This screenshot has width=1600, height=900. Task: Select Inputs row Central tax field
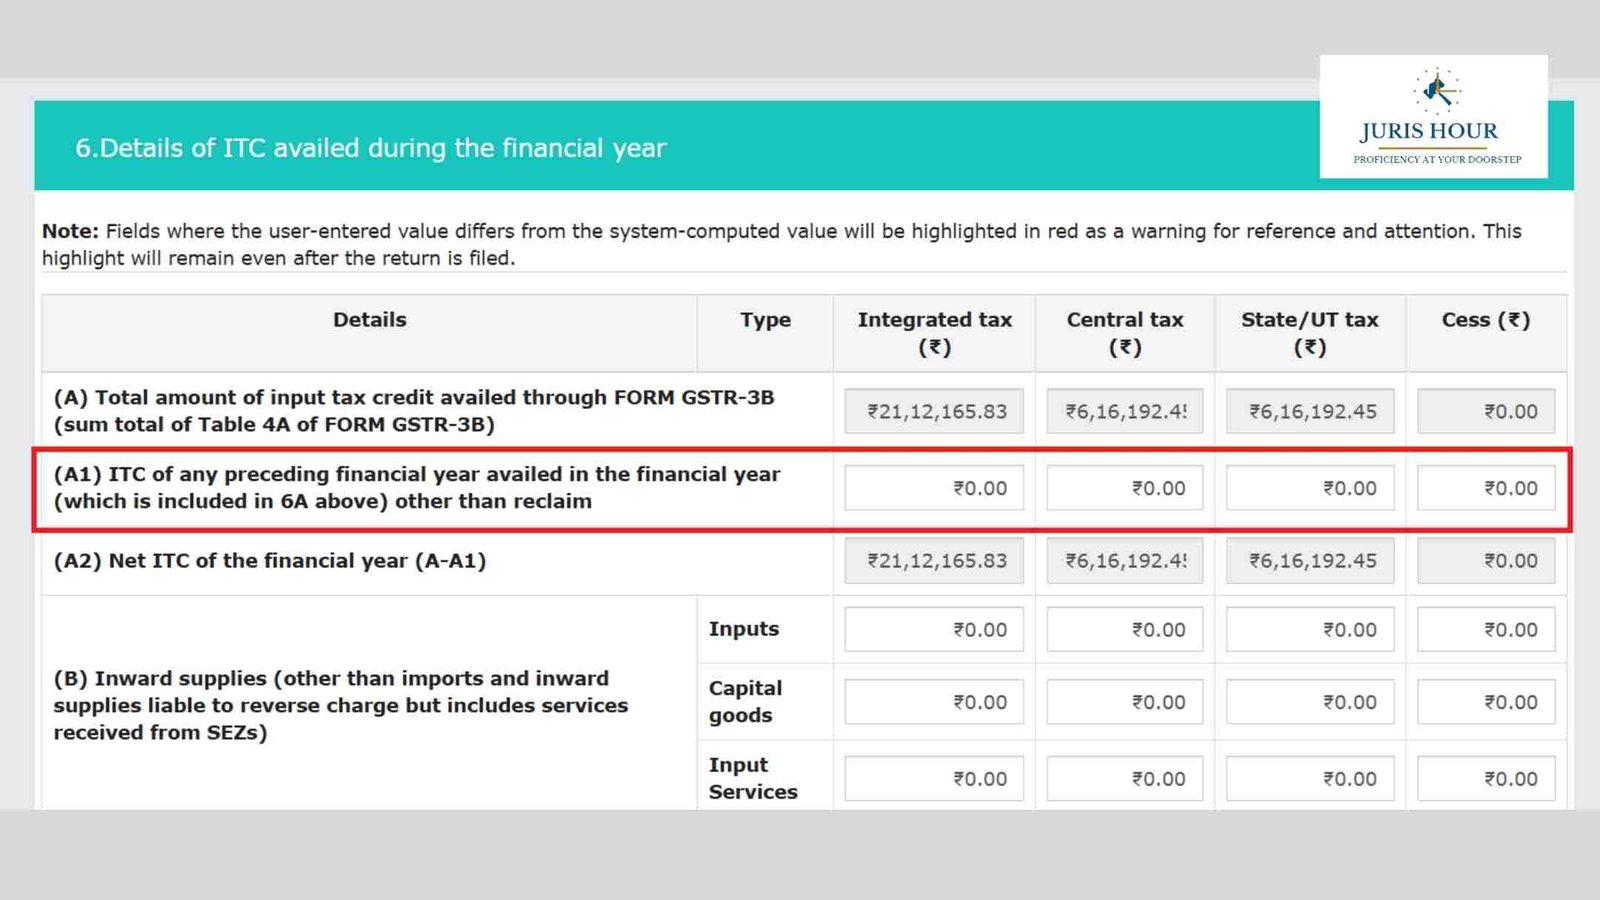point(1124,630)
